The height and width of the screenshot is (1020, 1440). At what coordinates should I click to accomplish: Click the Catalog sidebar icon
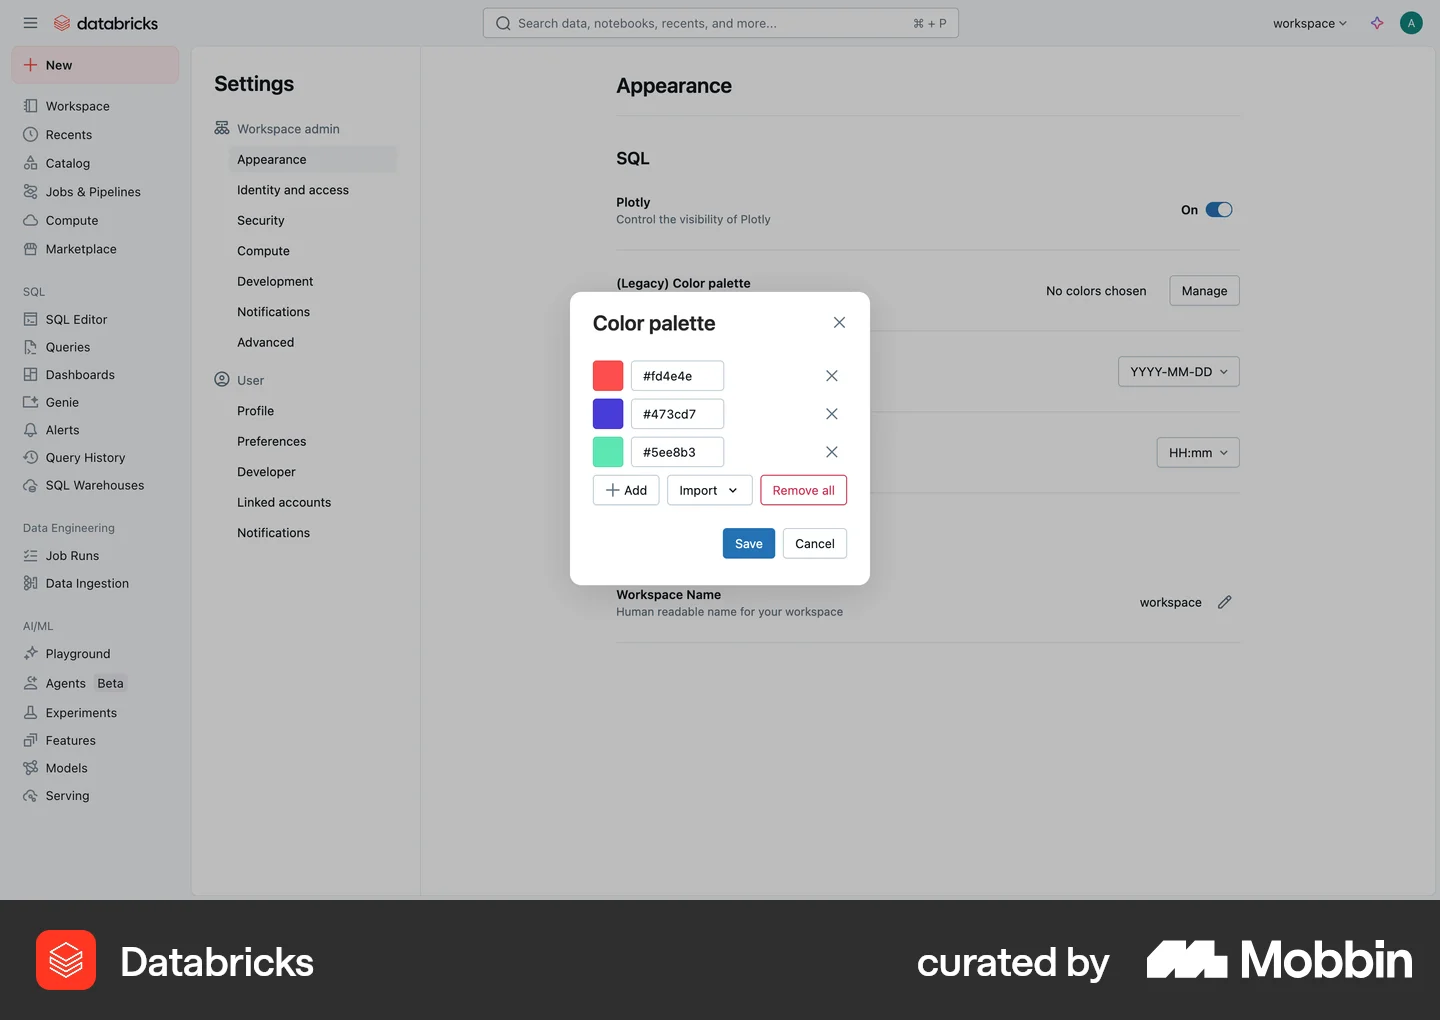30,163
